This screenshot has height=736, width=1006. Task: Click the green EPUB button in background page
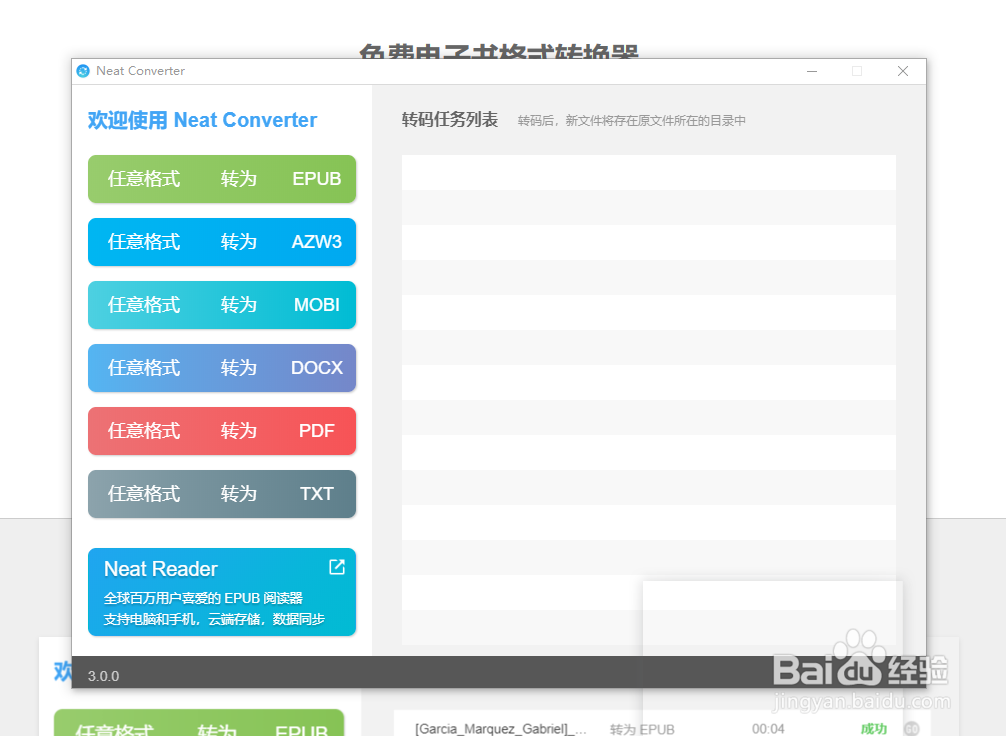click(199, 723)
